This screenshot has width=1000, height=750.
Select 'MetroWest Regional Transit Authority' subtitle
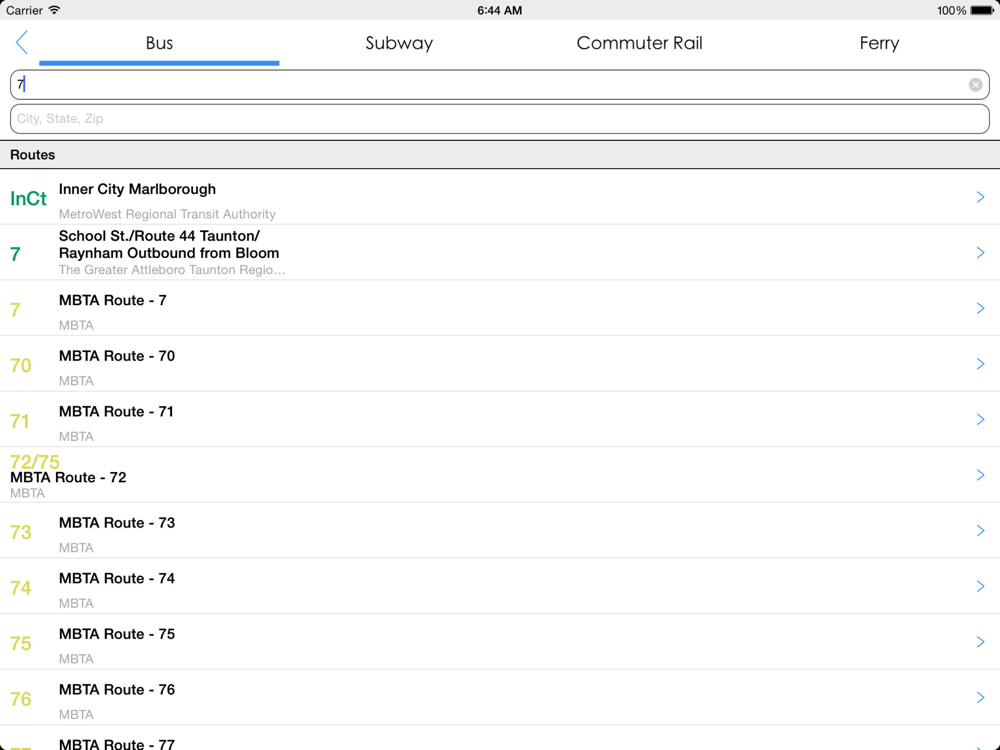pyautogui.click(x=167, y=214)
